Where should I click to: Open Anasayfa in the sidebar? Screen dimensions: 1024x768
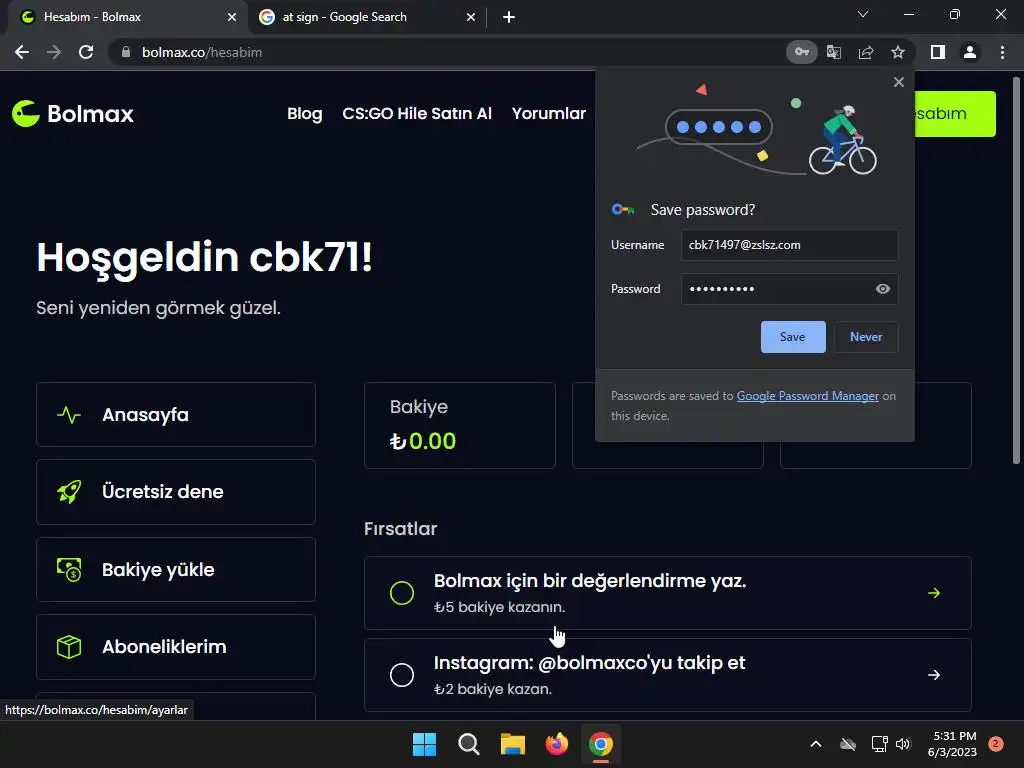click(x=176, y=415)
